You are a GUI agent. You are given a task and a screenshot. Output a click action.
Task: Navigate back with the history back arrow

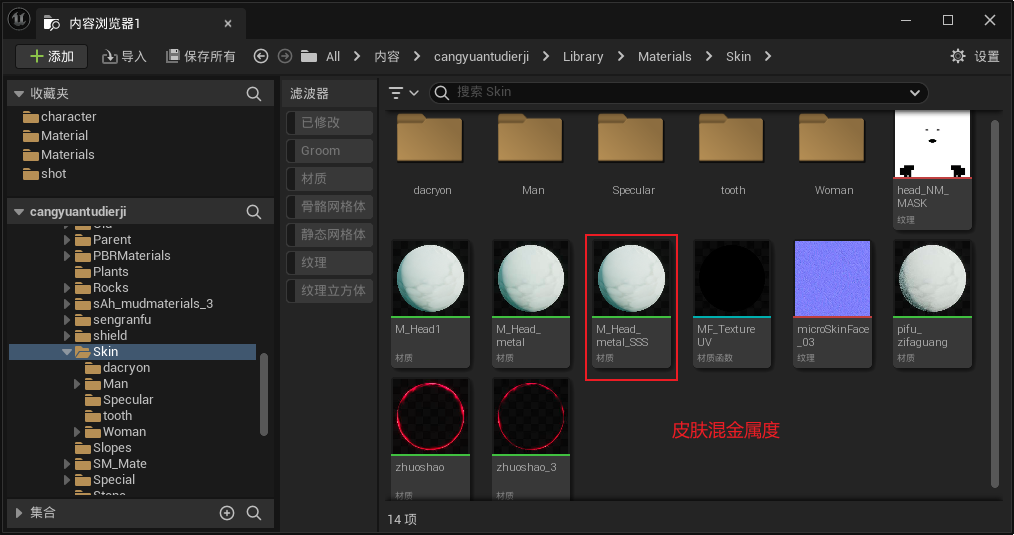coord(261,57)
